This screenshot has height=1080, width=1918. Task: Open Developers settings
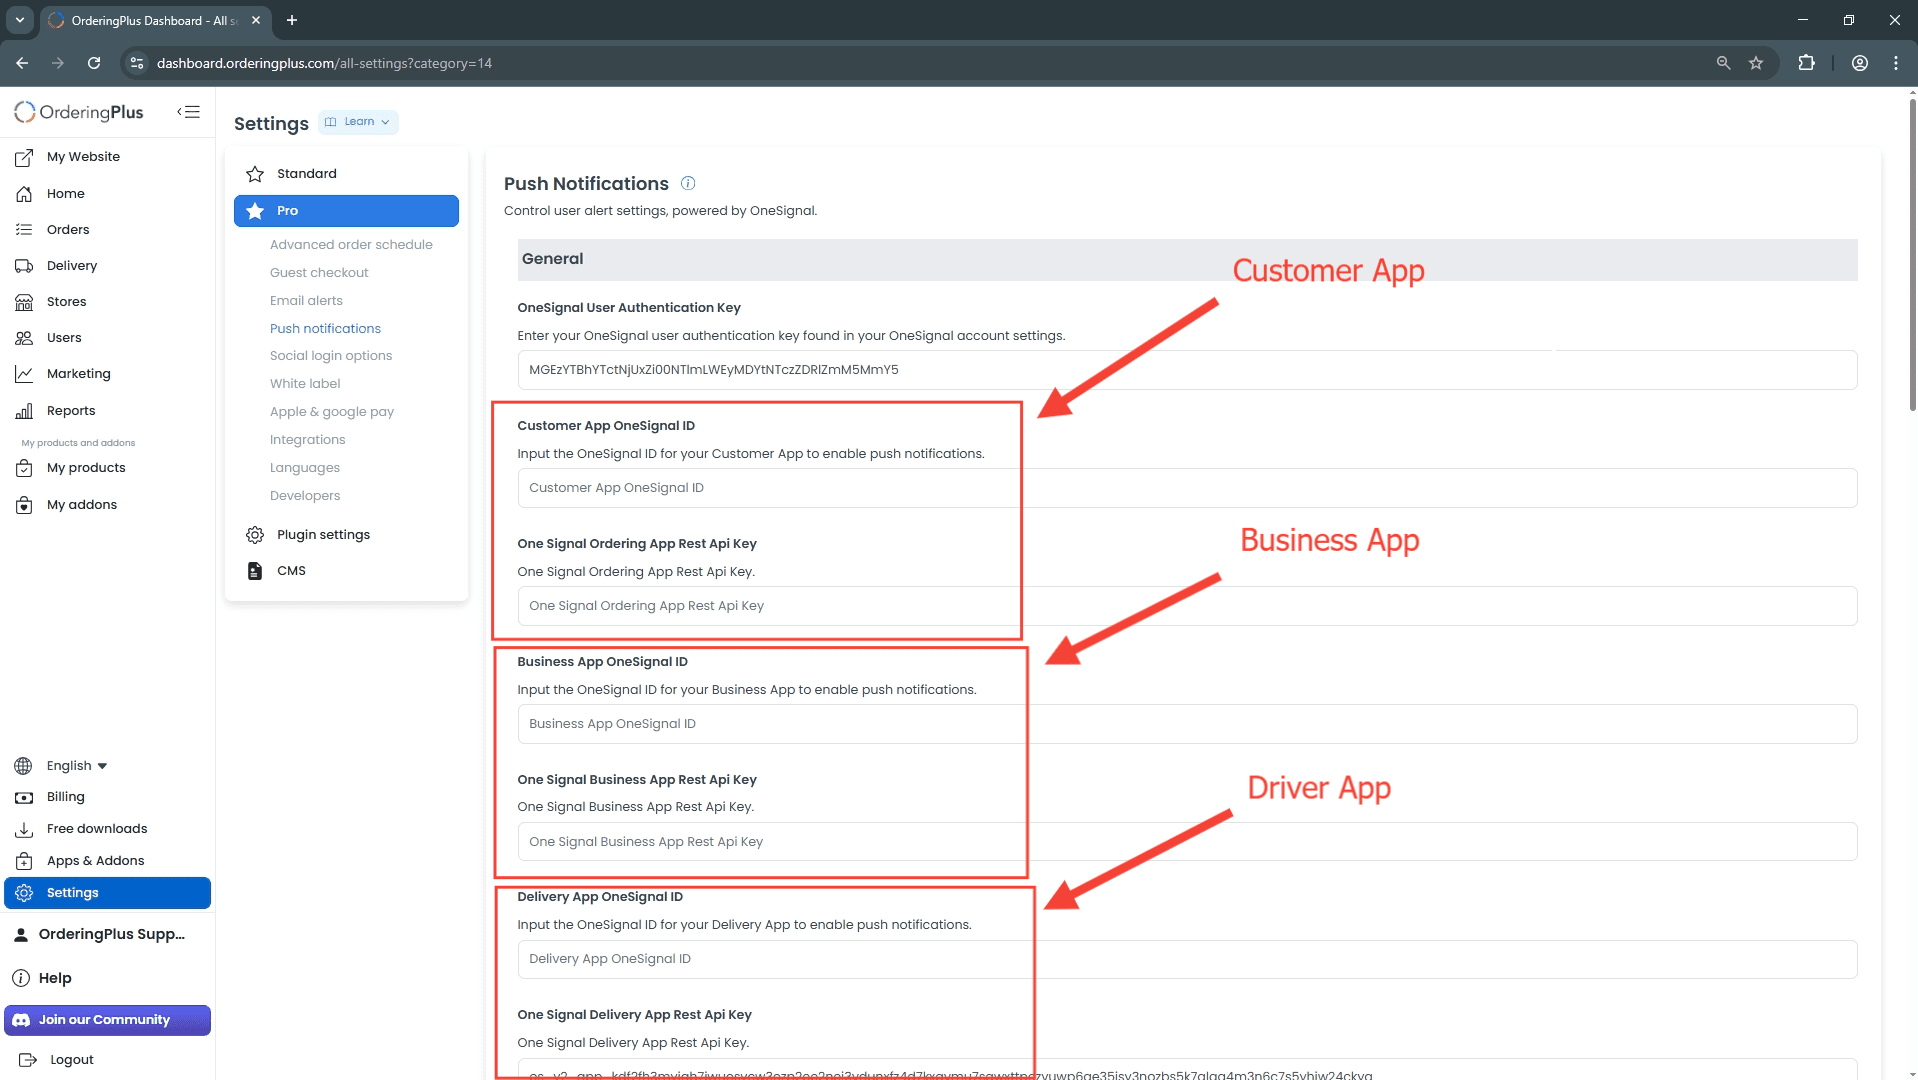(305, 496)
